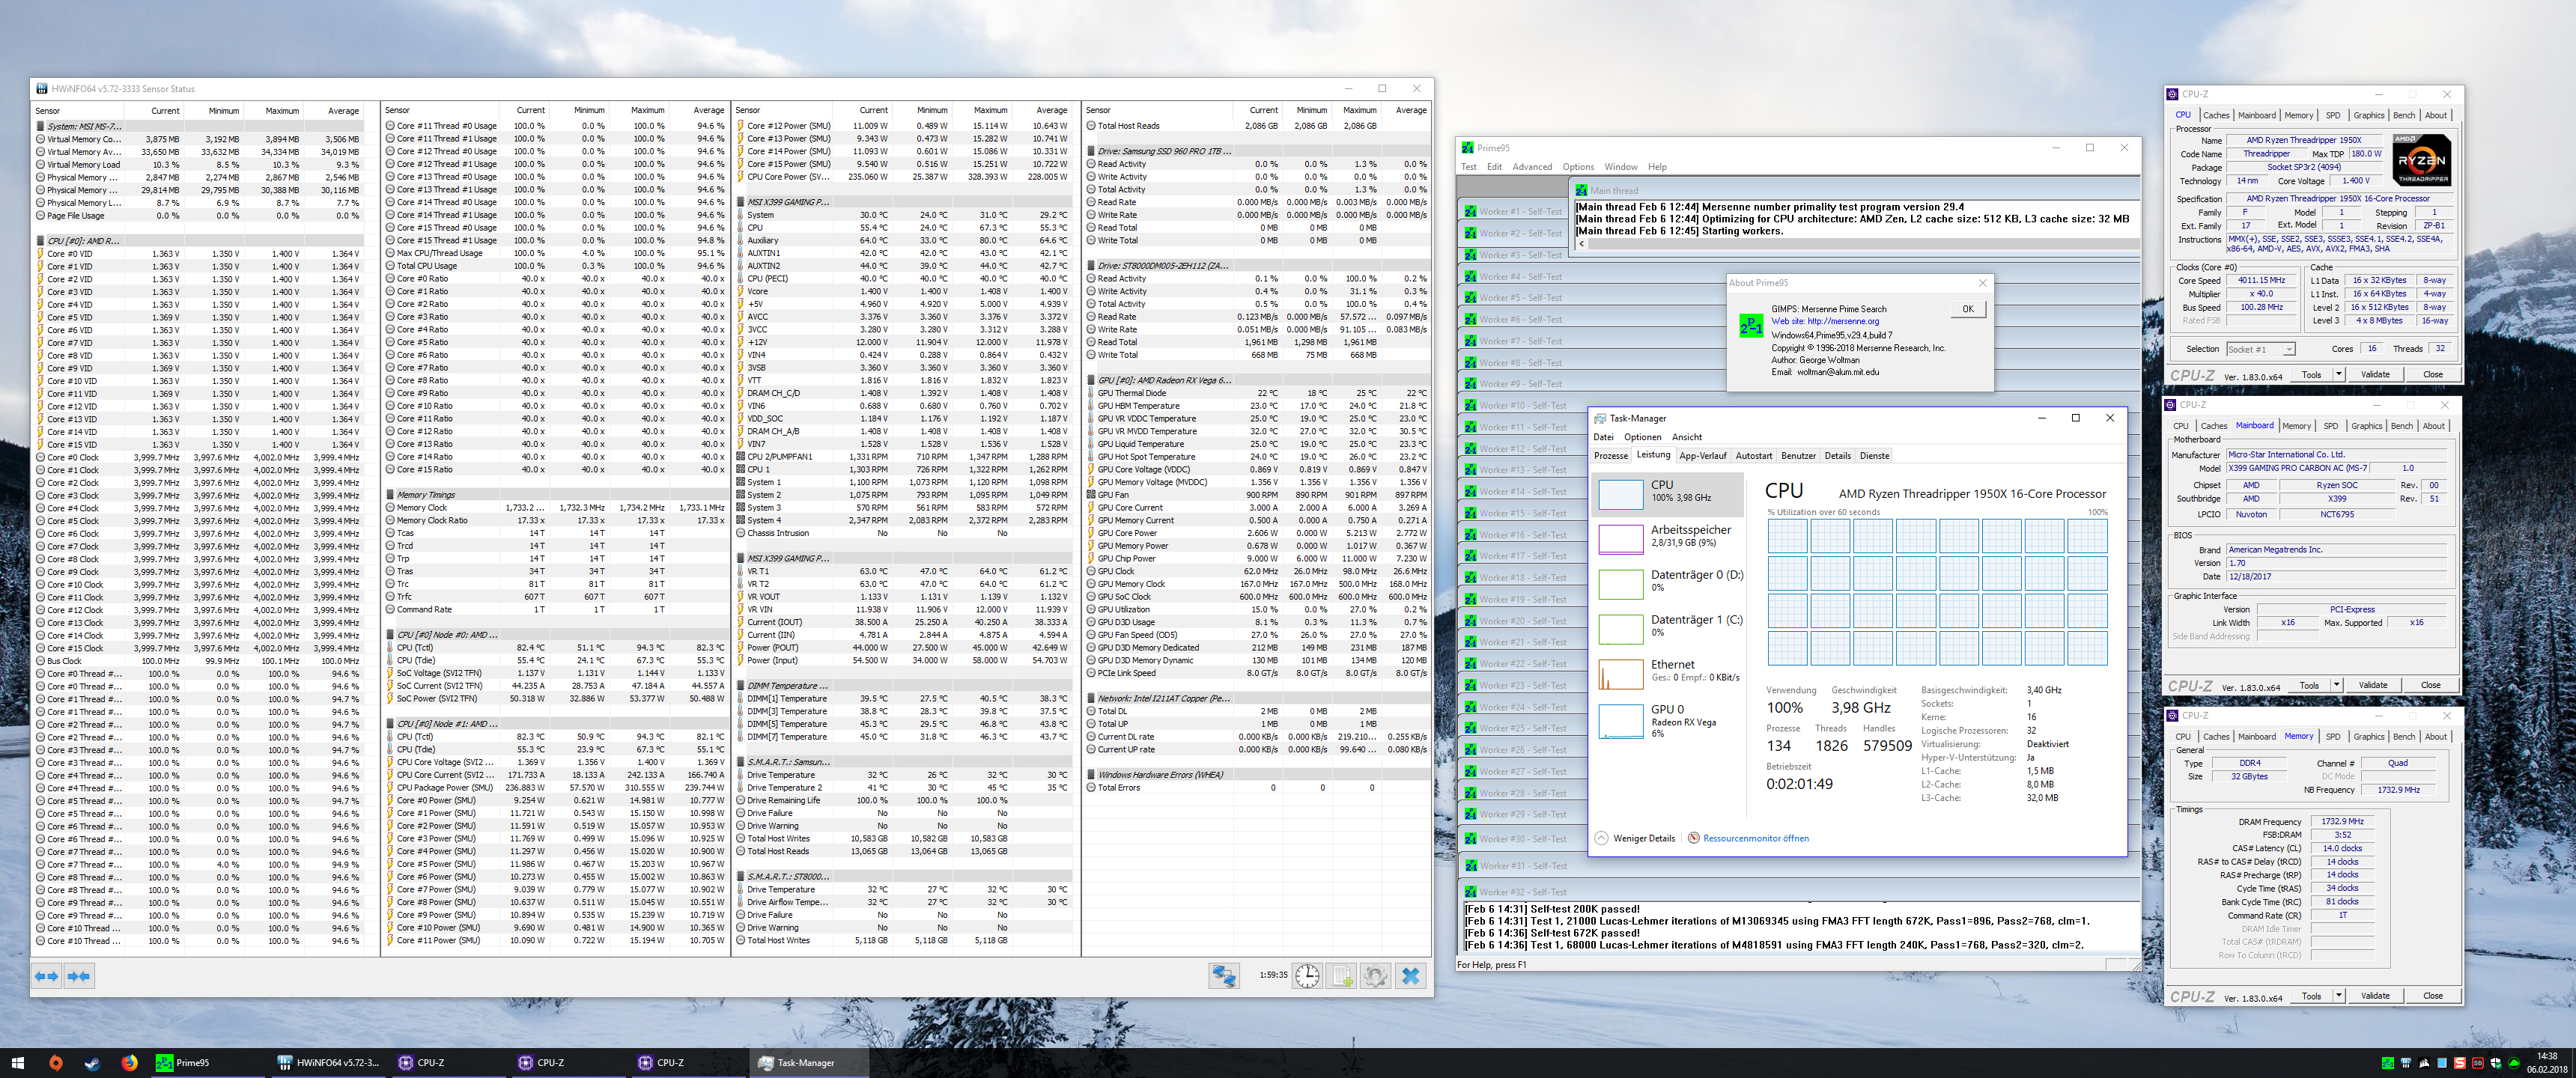Click HWiNFO shrink columns arrows icon

pyautogui.click(x=79, y=976)
